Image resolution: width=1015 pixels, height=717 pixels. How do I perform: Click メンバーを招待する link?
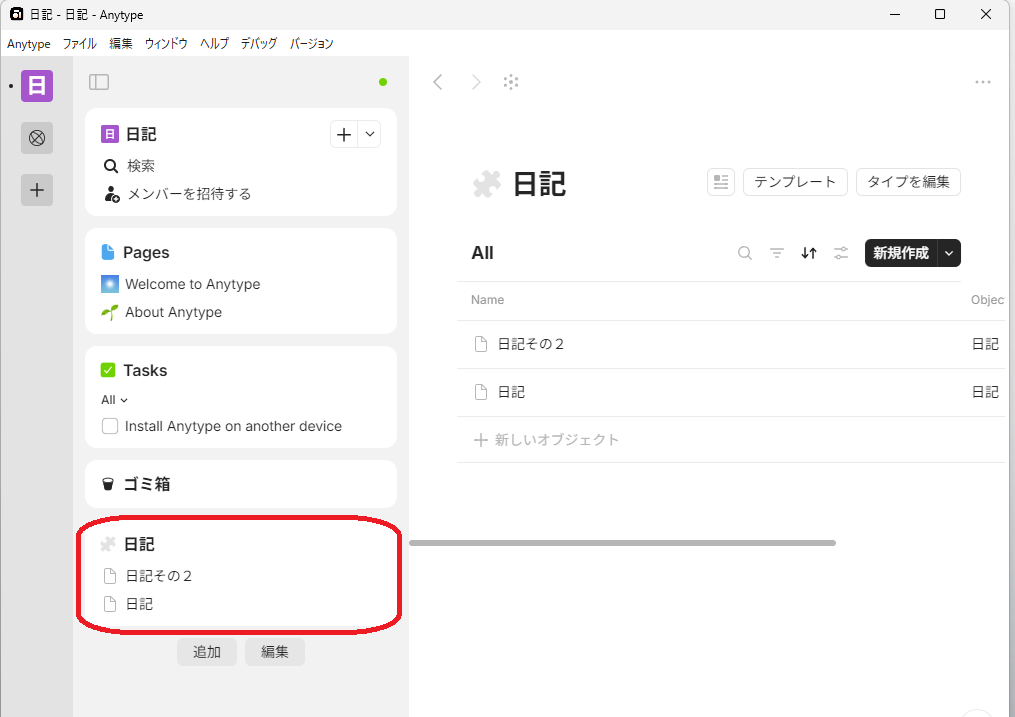(189, 194)
